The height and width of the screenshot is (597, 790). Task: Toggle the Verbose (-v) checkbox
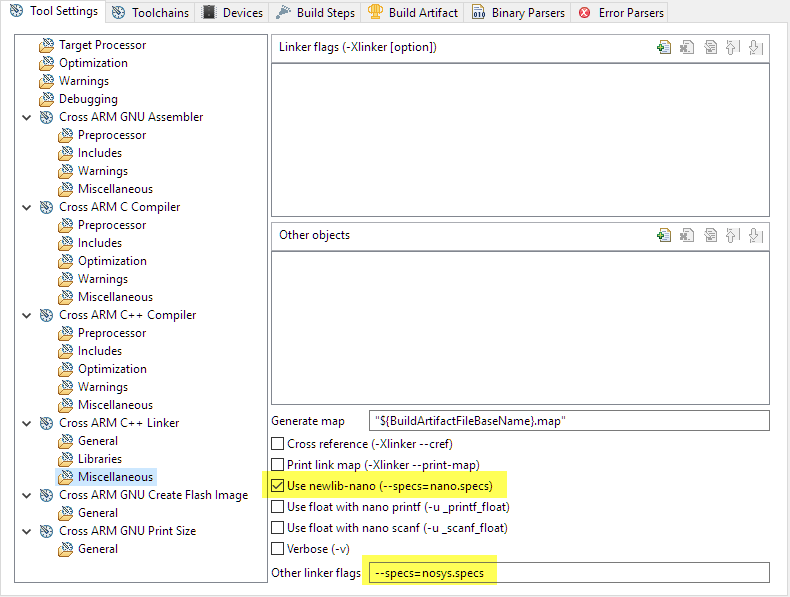point(278,549)
